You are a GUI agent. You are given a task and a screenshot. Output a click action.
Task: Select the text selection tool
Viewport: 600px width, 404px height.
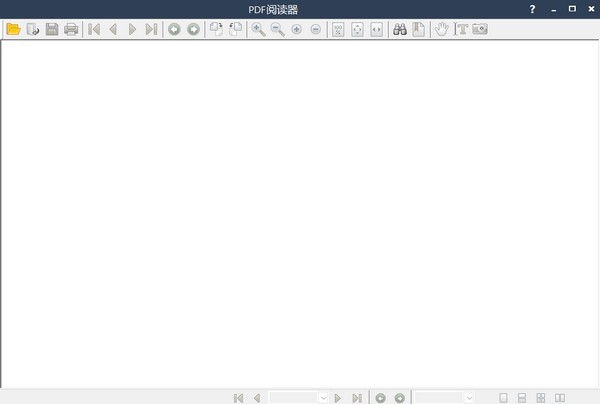tap(462, 29)
